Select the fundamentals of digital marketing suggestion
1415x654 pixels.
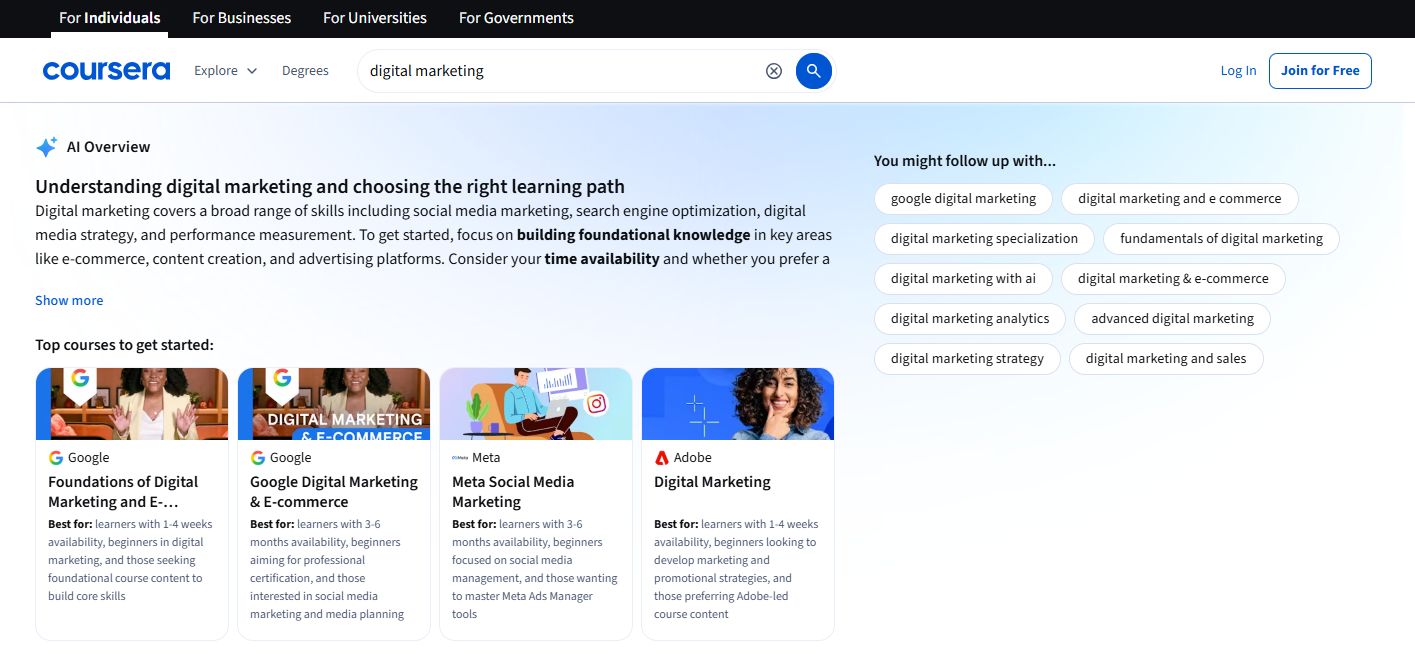tap(1221, 239)
